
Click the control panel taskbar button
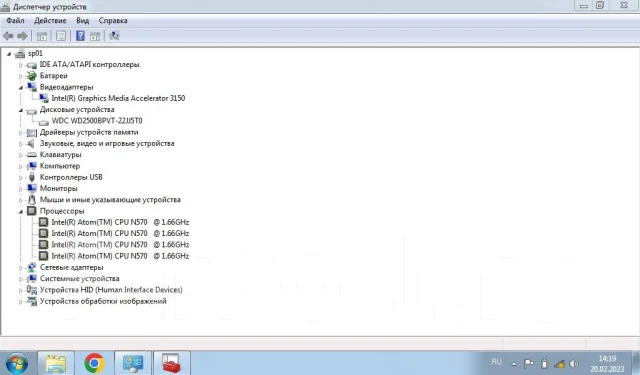tap(133, 363)
